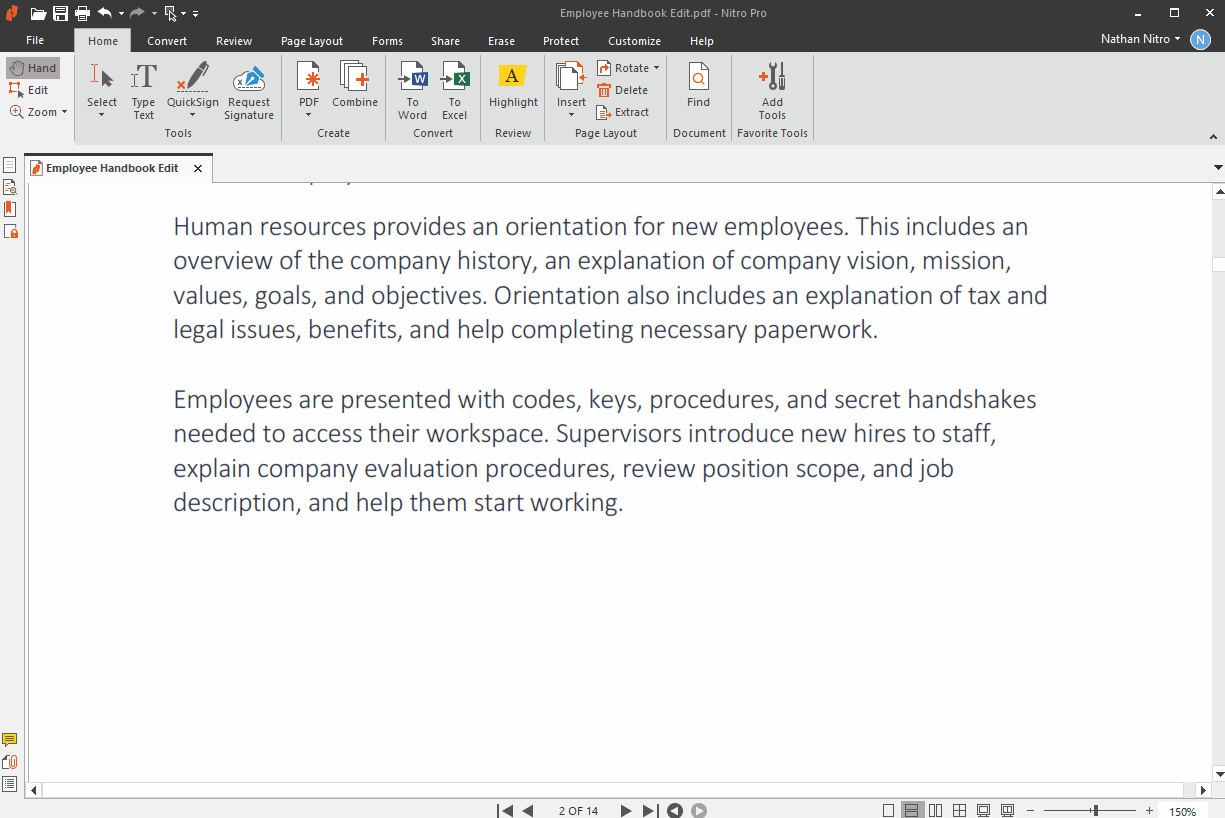Select the Hand tool

point(33,67)
